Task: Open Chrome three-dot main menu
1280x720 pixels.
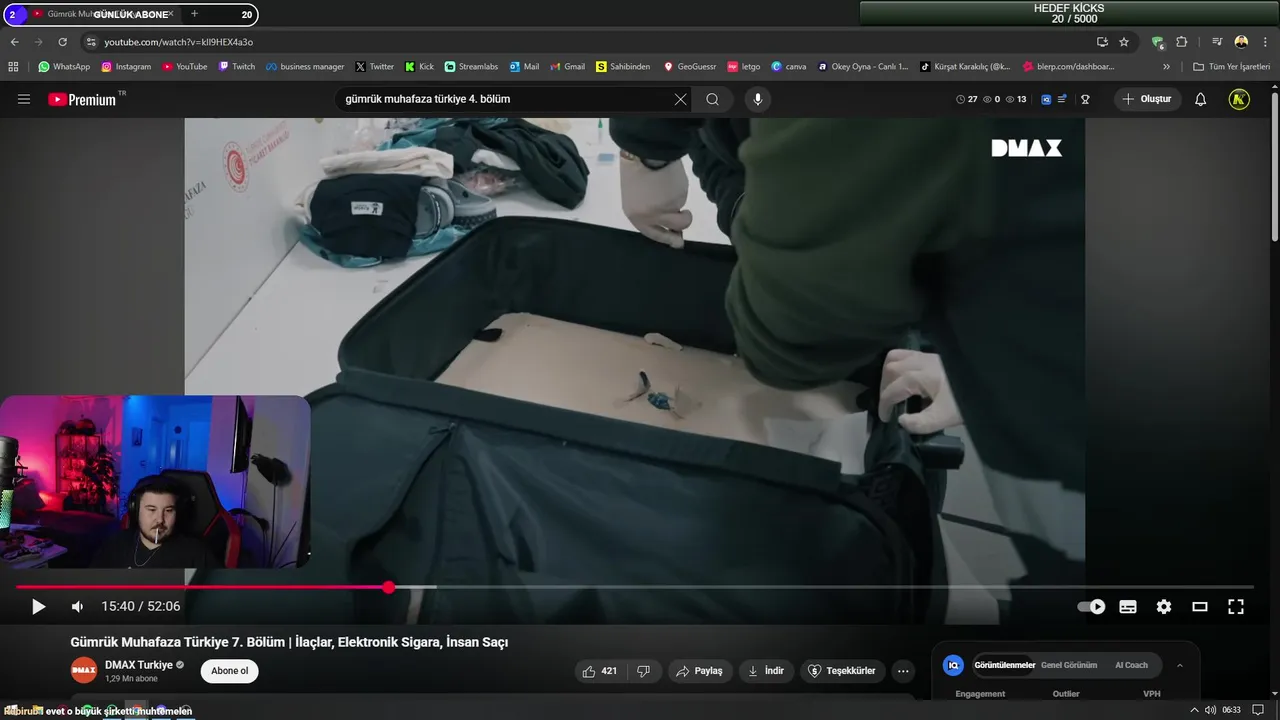Action: click(x=1265, y=42)
